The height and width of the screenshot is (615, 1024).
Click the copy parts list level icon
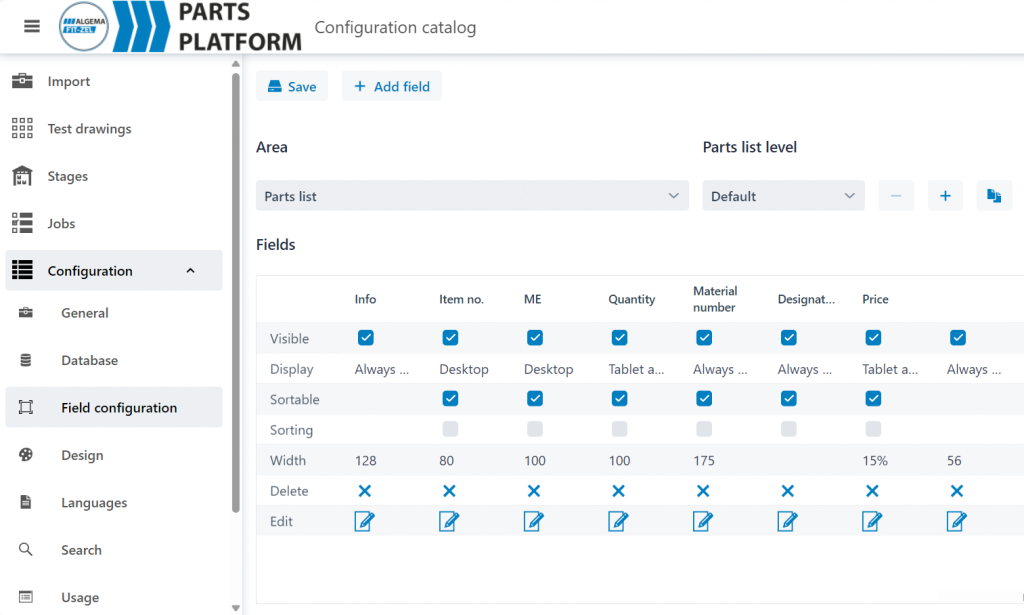point(994,196)
